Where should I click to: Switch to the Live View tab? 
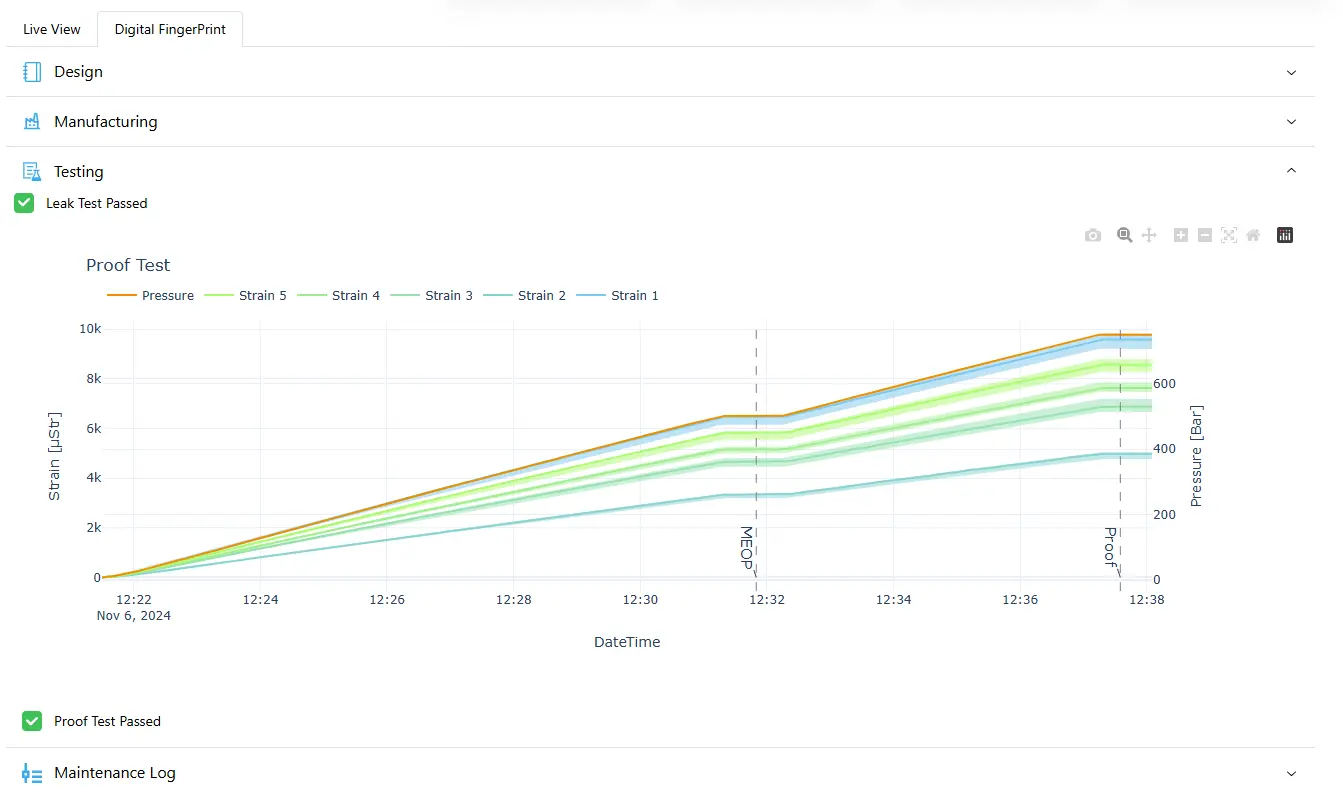tap(52, 29)
